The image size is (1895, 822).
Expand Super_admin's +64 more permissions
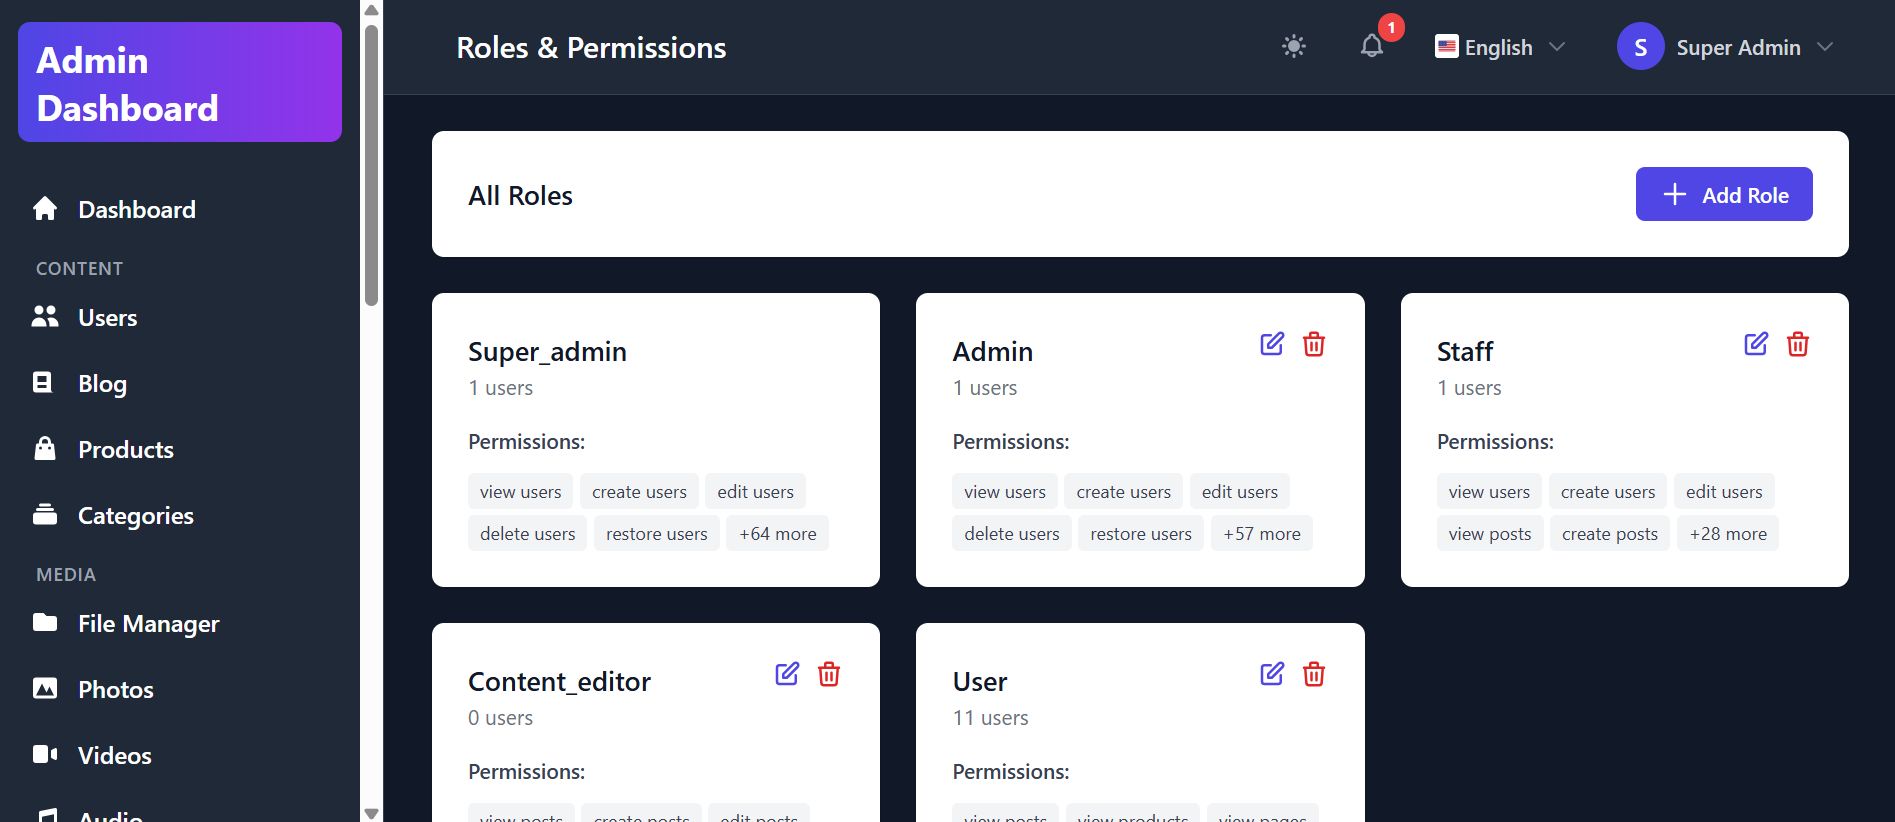tap(777, 534)
